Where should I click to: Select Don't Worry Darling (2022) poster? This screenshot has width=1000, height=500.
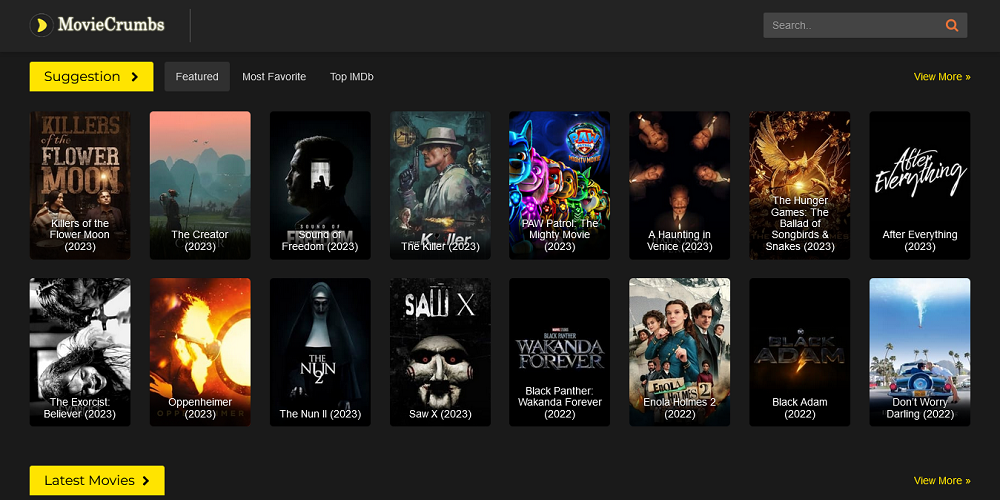(920, 352)
